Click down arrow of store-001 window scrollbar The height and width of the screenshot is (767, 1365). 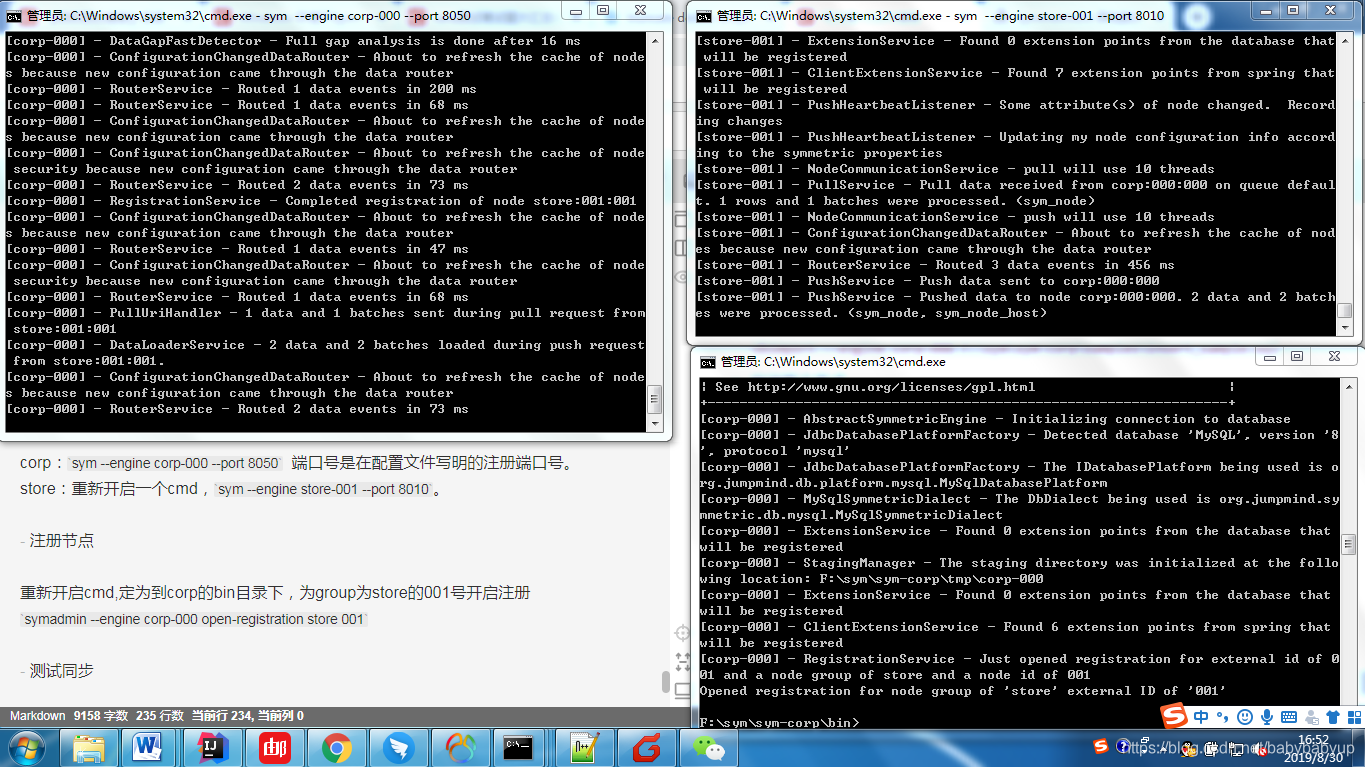tap(1344, 328)
